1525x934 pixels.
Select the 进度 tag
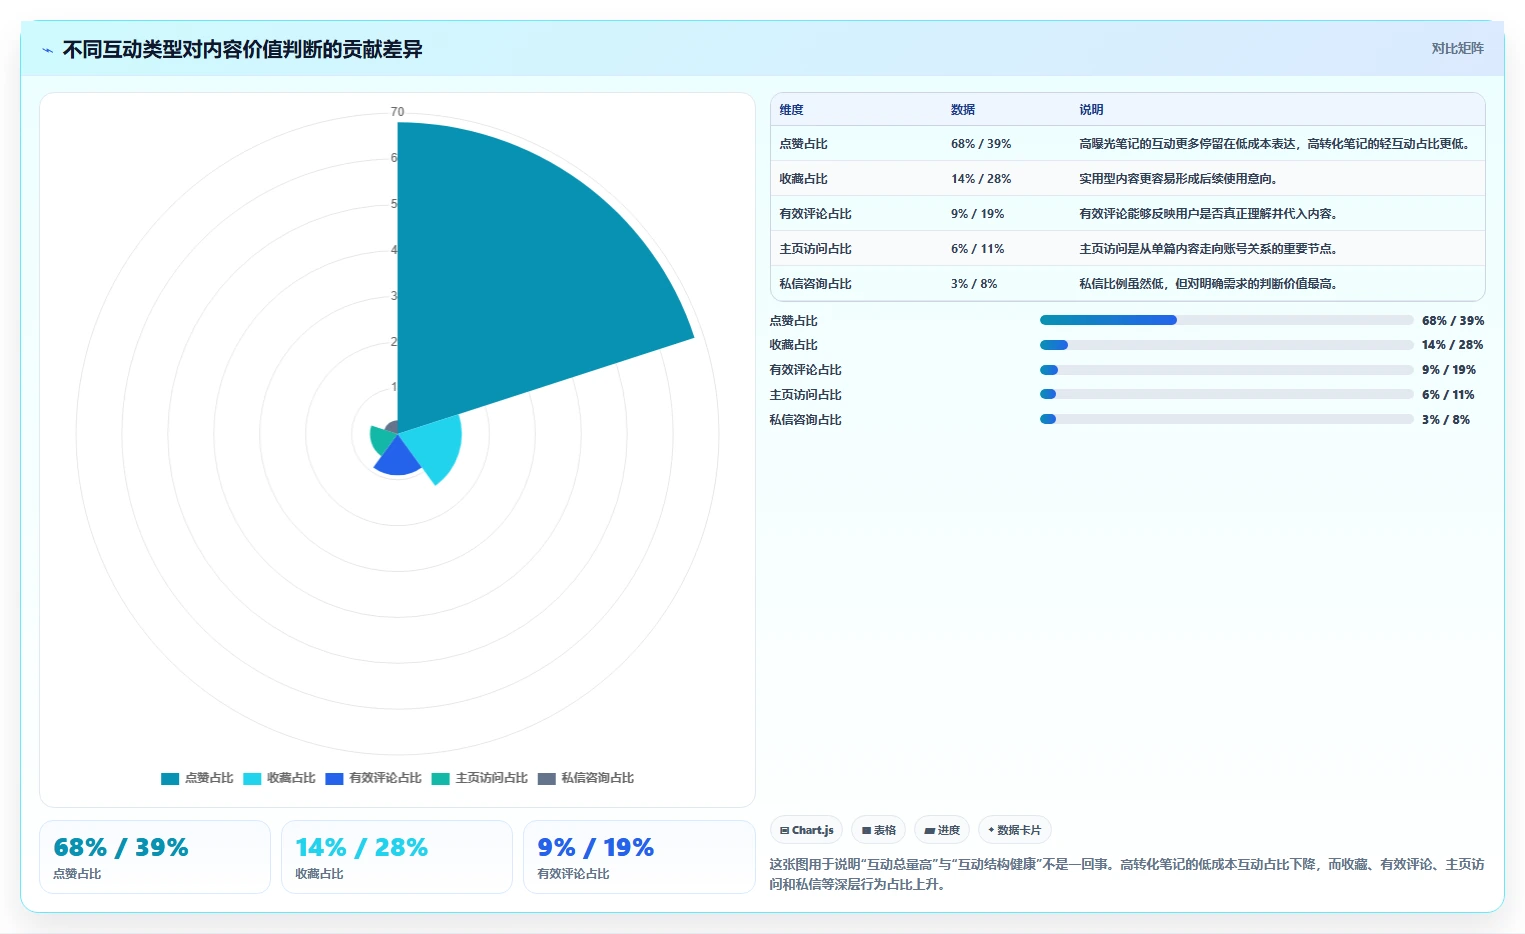(x=942, y=830)
